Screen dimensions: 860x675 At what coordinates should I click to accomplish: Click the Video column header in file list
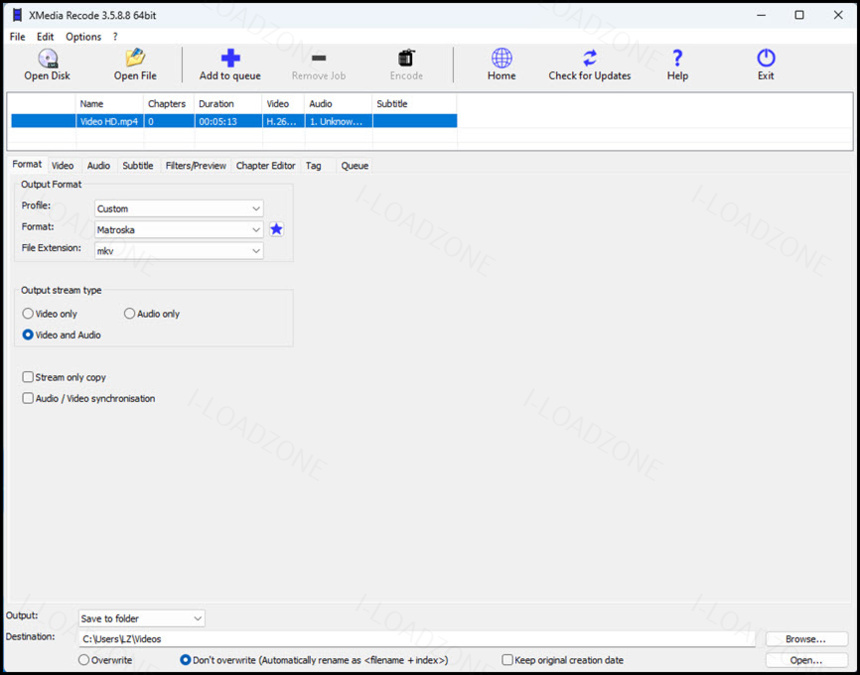point(284,104)
